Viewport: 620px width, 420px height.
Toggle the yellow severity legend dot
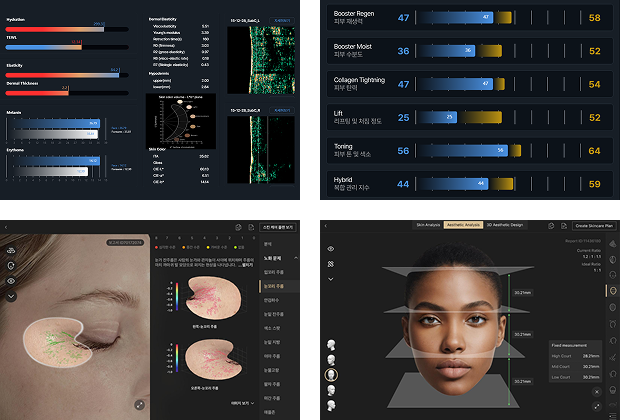pyautogui.click(x=208, y=247)
